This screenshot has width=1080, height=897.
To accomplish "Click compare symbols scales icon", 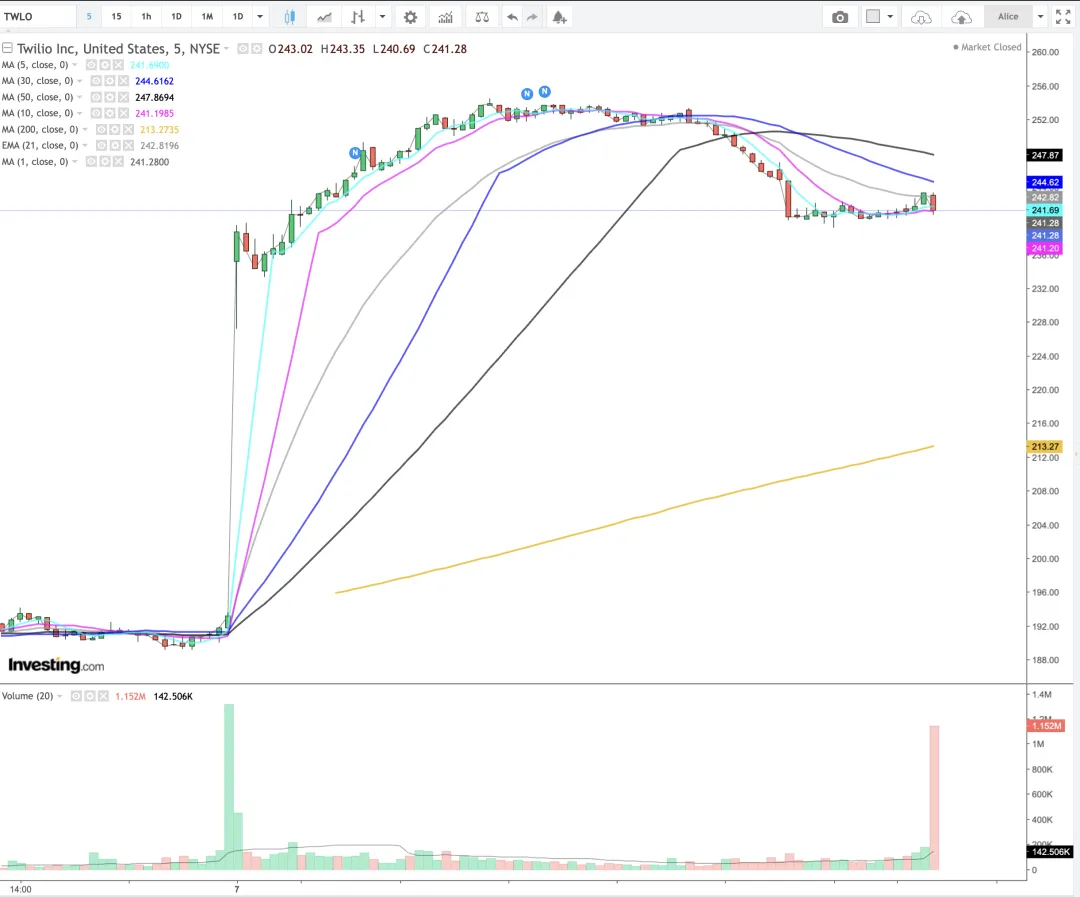I will pos(482,17).
